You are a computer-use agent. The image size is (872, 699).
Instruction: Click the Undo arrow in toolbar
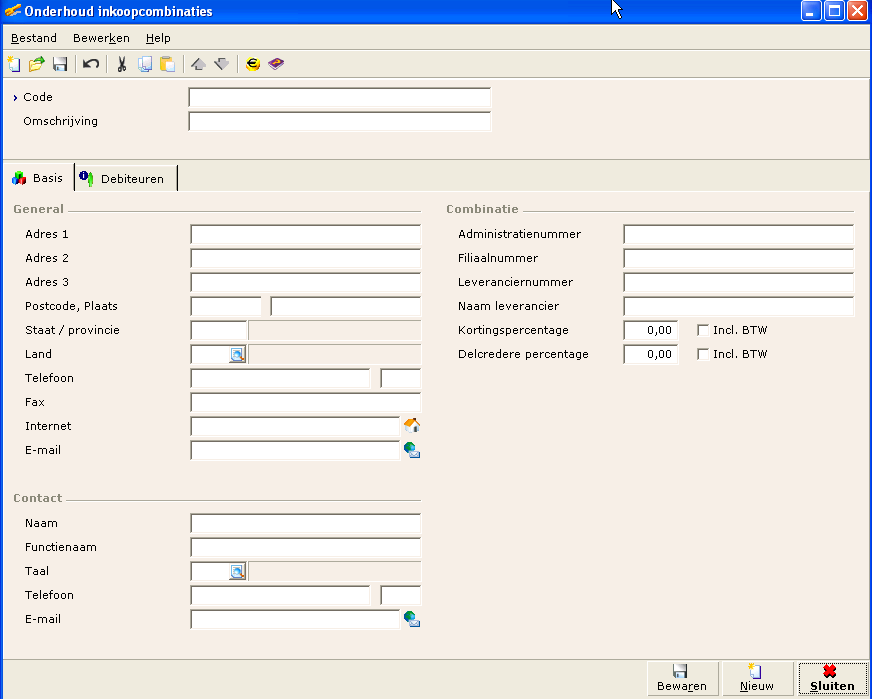pos(91,64)
